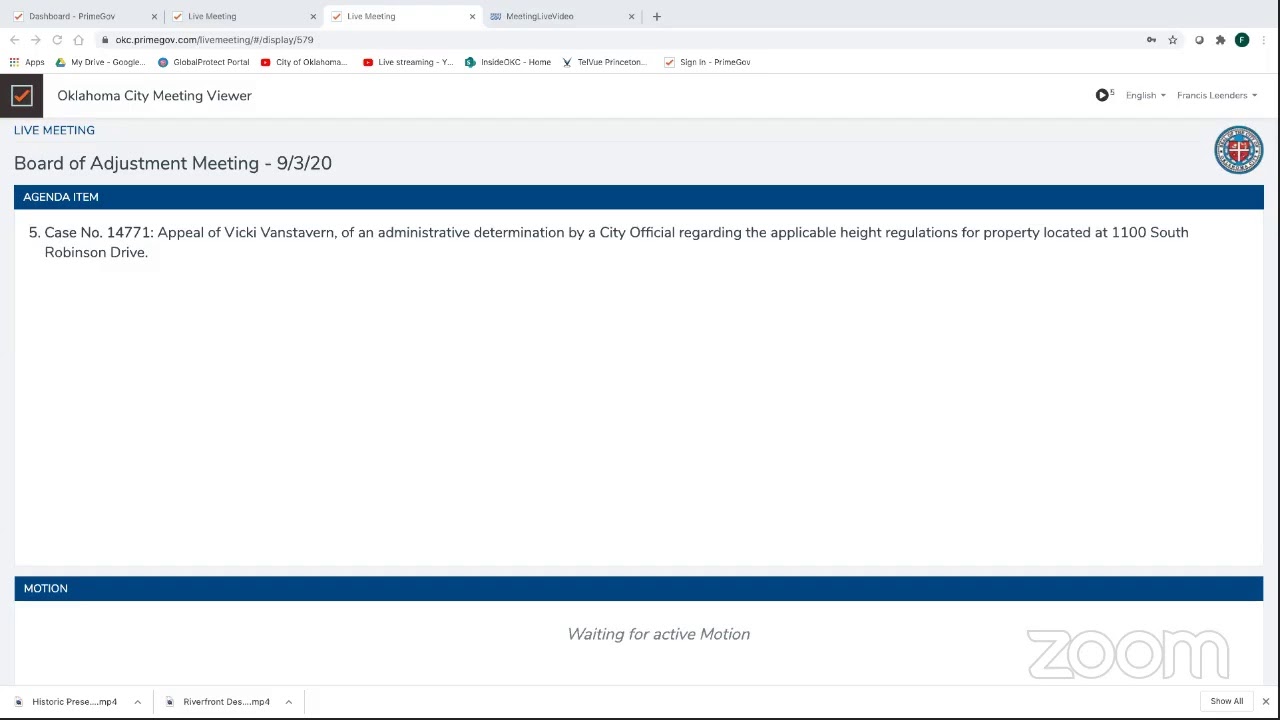This screenshot has height=720, width=1280.
Task: Bookmark this page with star icon
Action: click(1173, 40)
